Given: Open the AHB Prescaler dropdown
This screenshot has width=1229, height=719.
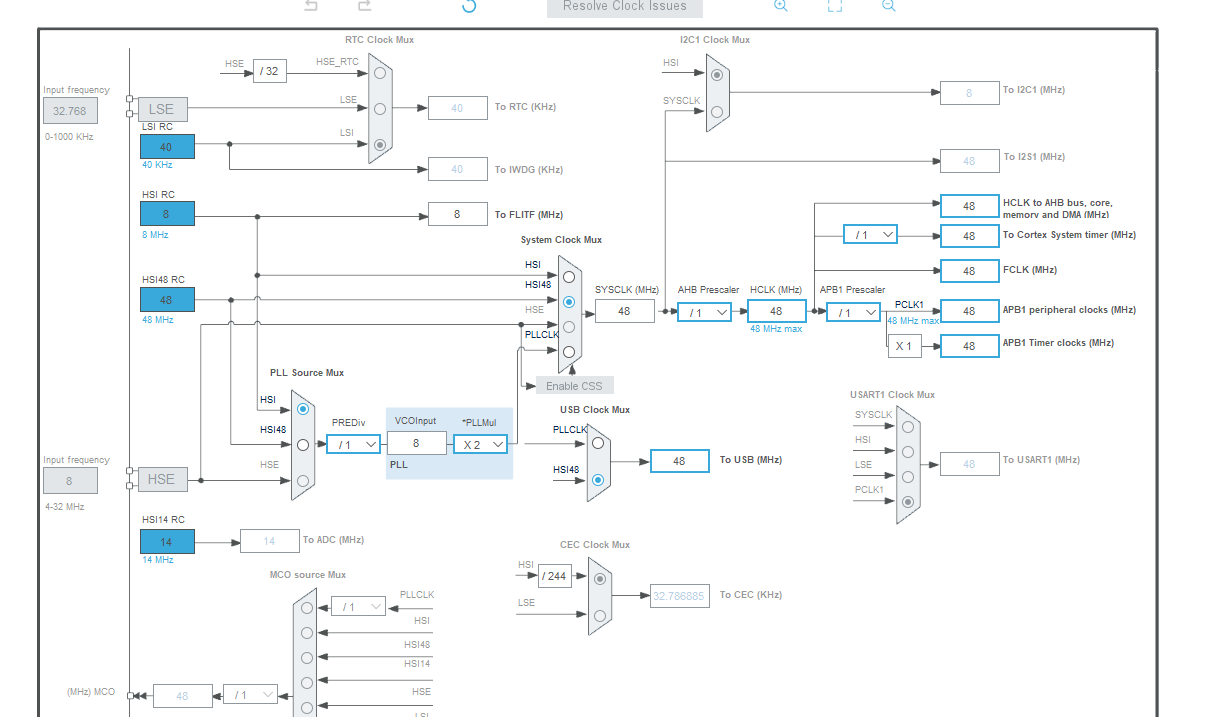Looking at the screenshot, I should point(703,311).
